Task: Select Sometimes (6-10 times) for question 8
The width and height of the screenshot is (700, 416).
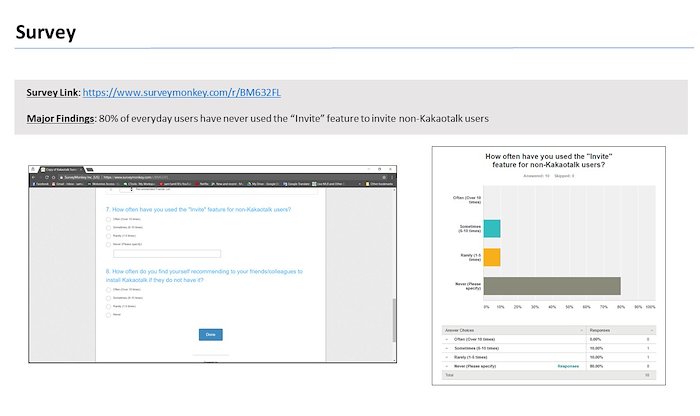Action: (108, 298)
